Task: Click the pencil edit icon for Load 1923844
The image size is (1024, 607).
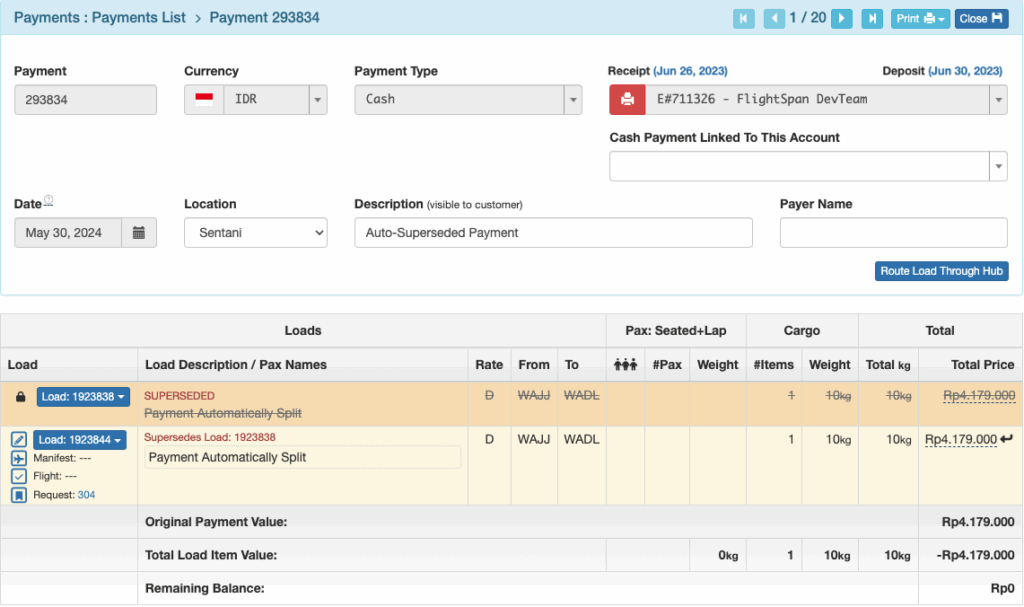Action: 19,440
